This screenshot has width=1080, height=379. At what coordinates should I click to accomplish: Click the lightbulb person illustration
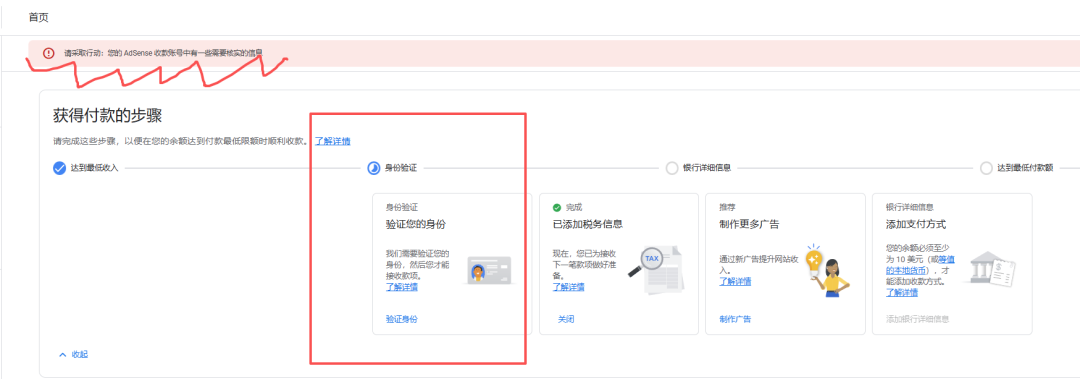(827, 270)
